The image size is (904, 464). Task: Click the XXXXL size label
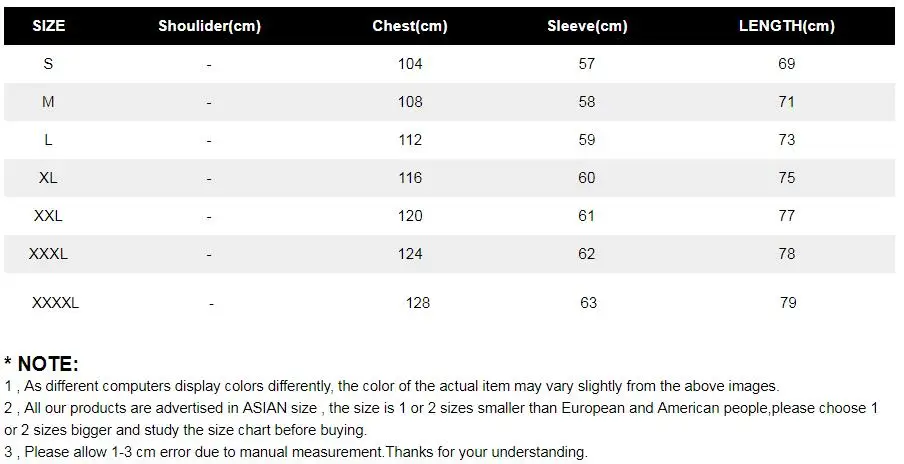click(55, 303)
